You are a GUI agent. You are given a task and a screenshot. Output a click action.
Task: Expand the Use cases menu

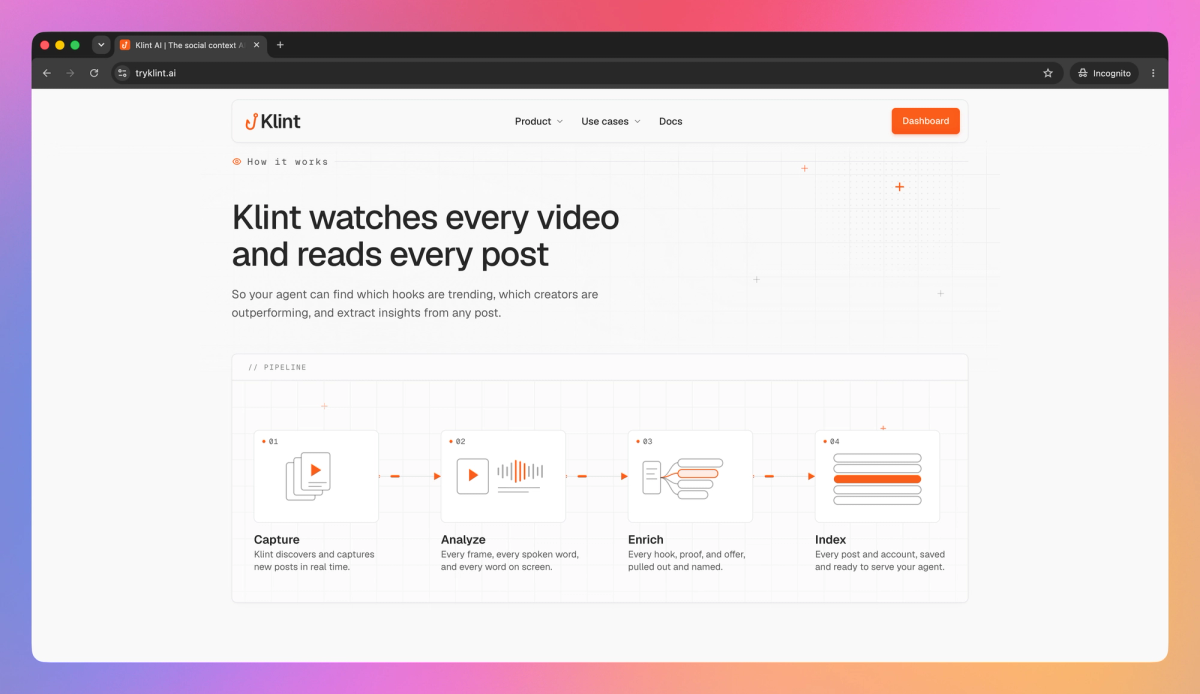pos(611,121)
